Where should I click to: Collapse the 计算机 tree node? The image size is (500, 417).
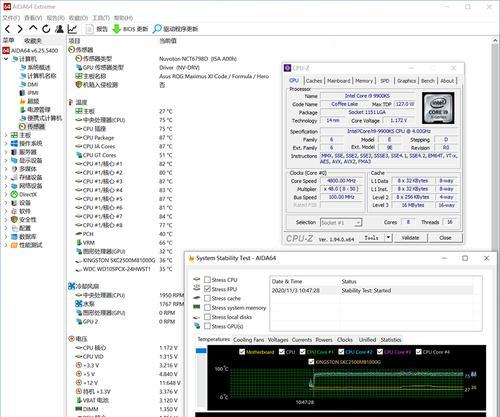pos(6,59)
